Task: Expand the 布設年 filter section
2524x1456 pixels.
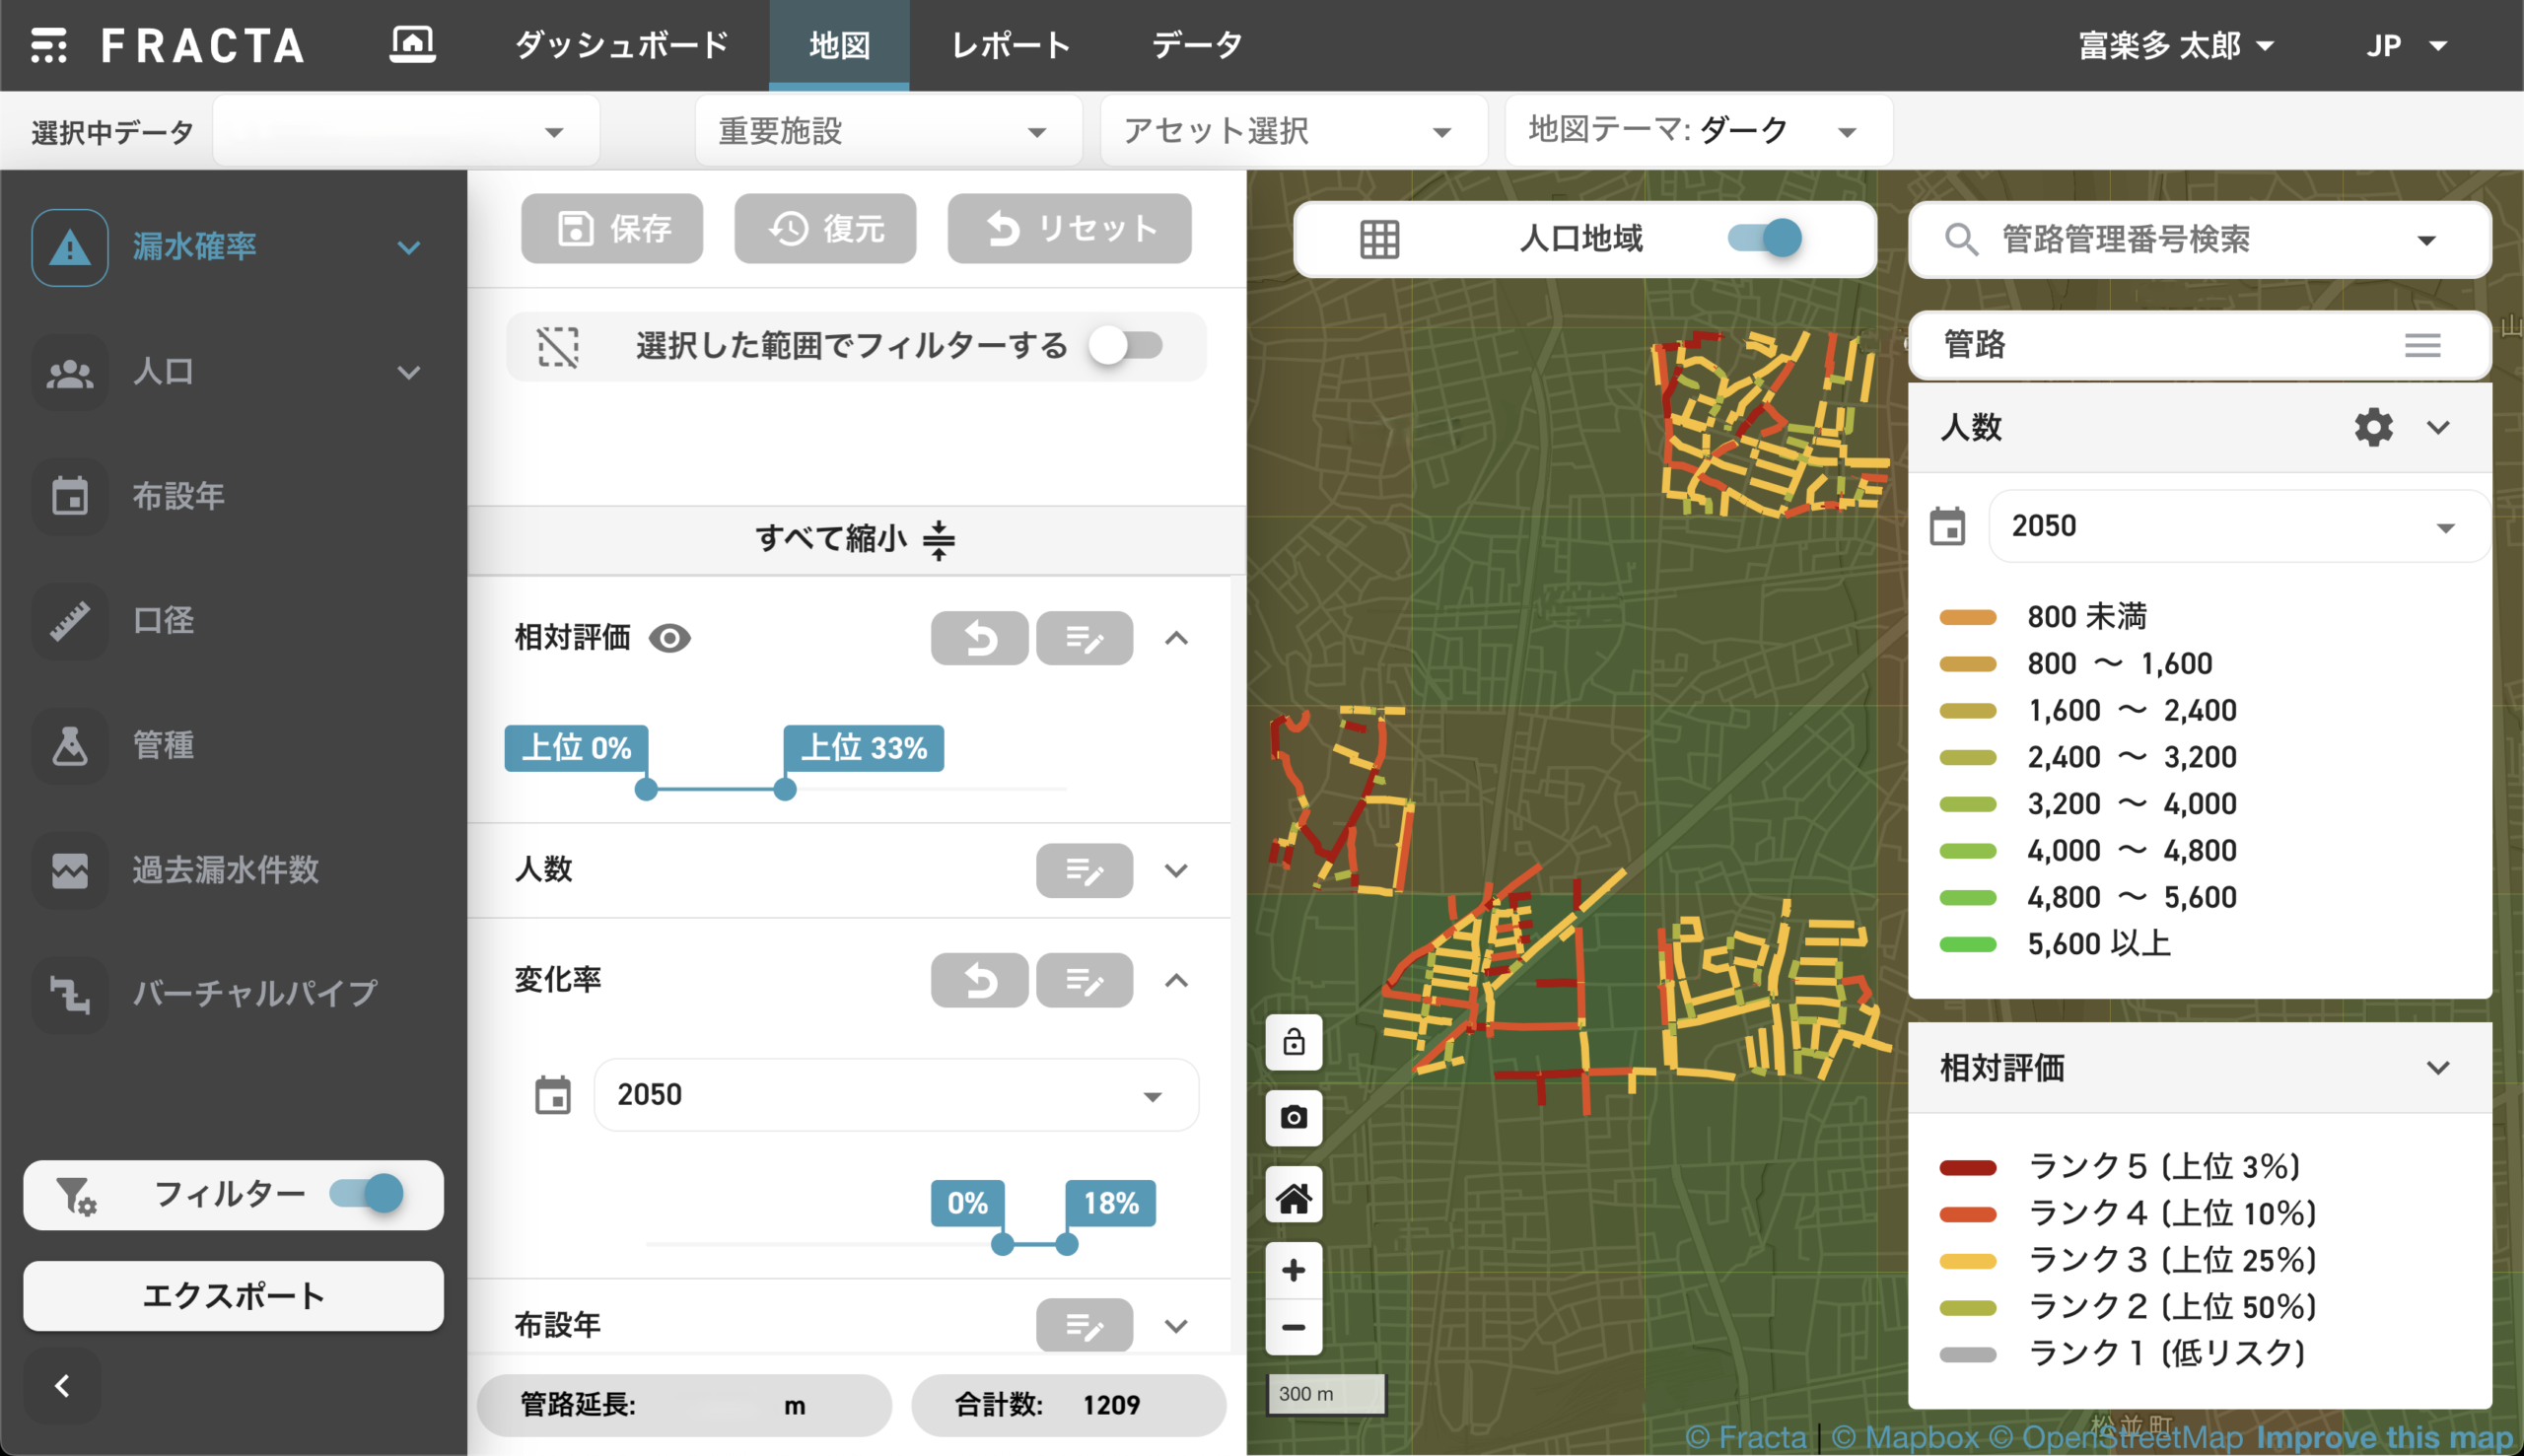Action: pos(1176,1326)
